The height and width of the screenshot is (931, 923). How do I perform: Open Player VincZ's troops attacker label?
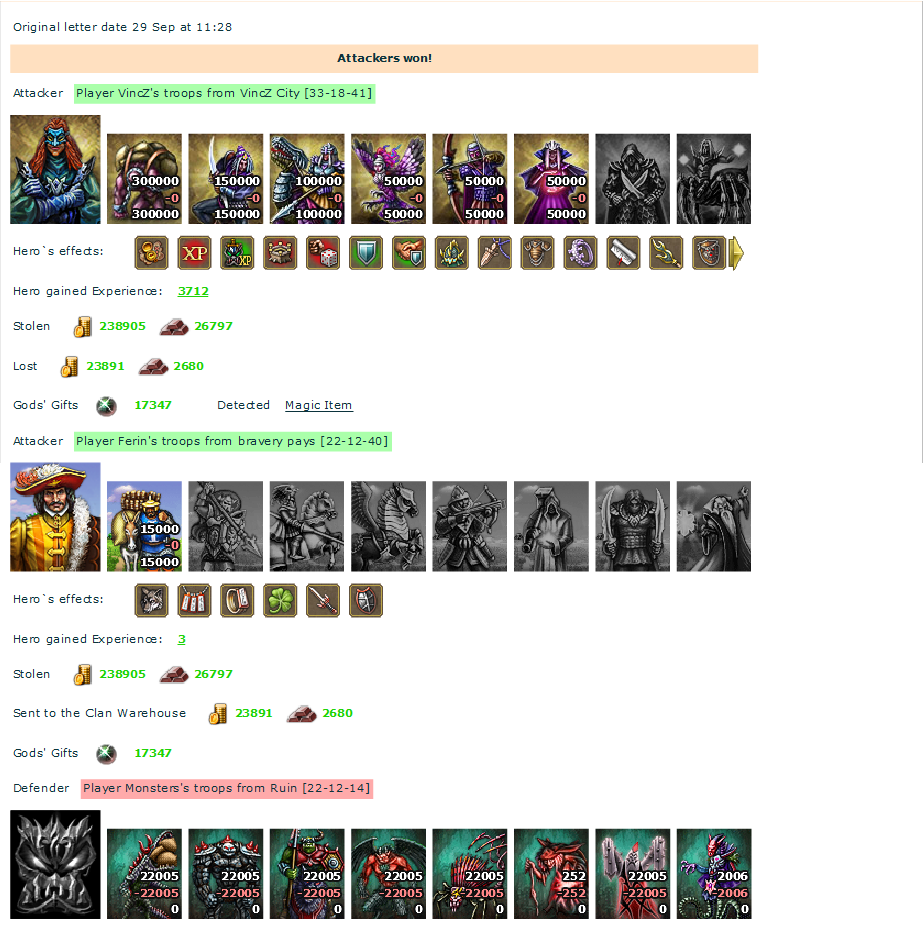224,93
